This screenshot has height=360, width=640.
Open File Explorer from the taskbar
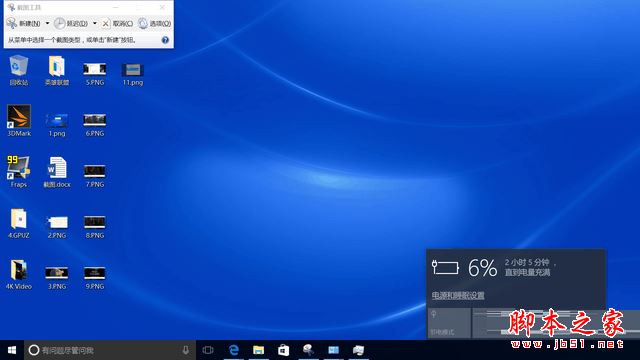coord(258,350)
